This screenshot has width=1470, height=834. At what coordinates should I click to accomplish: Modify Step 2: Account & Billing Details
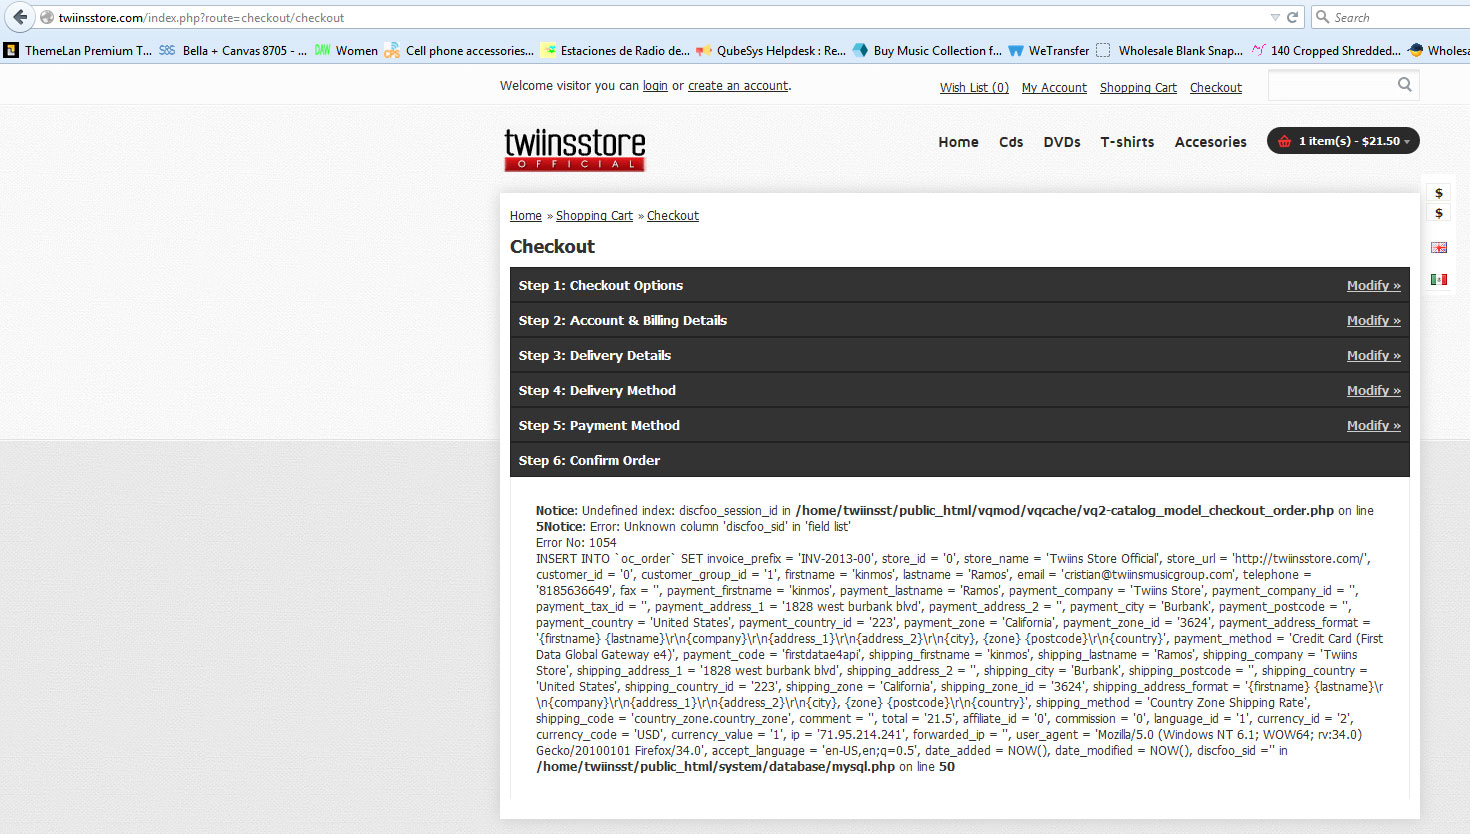pyautogui.click(x=1374, y=321)
